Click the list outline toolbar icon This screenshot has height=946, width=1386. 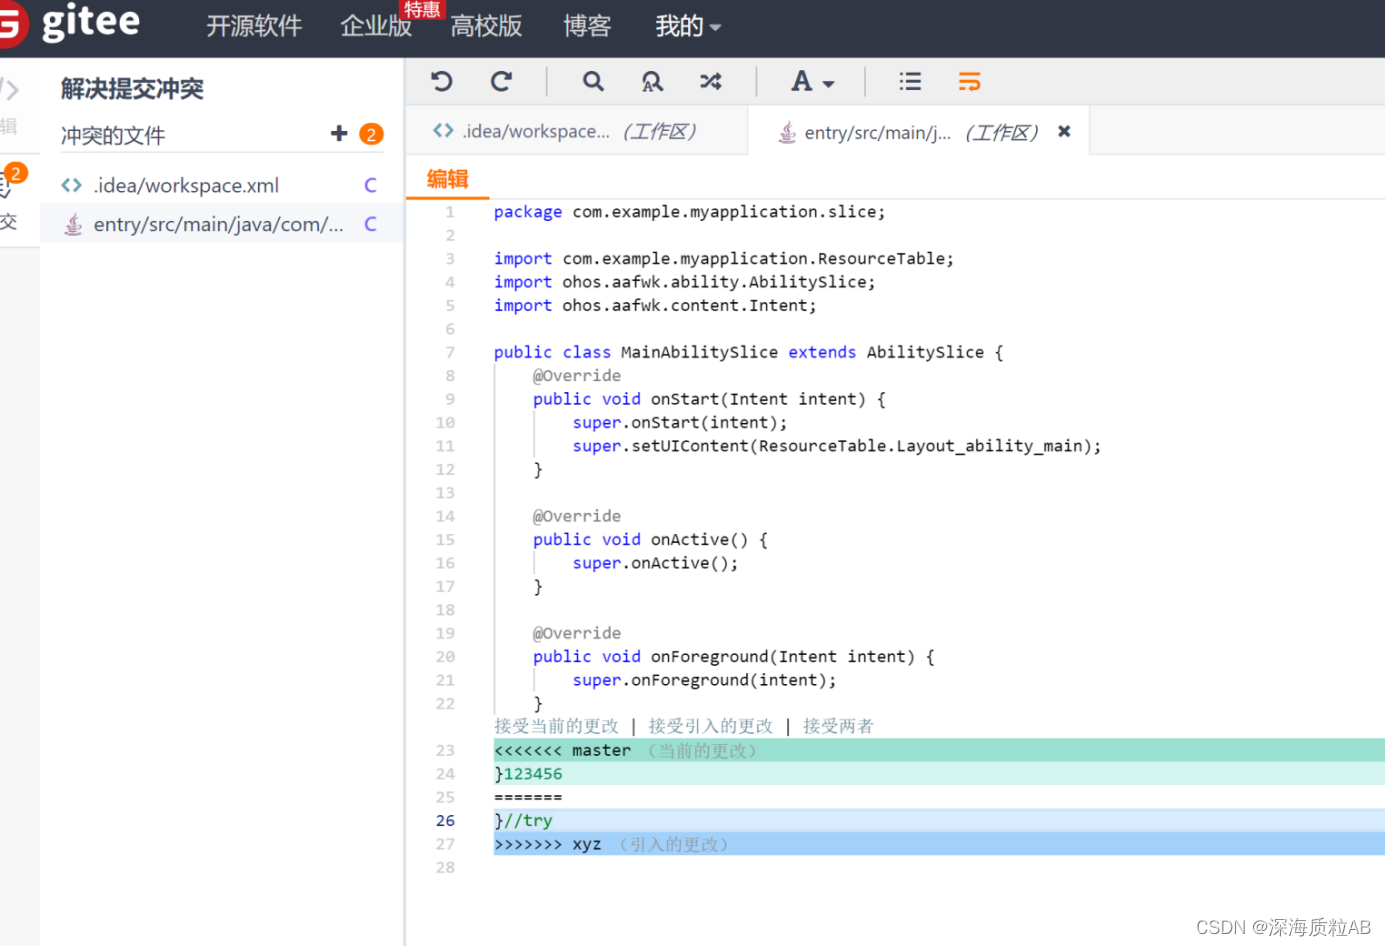click(x=910, y=81)
